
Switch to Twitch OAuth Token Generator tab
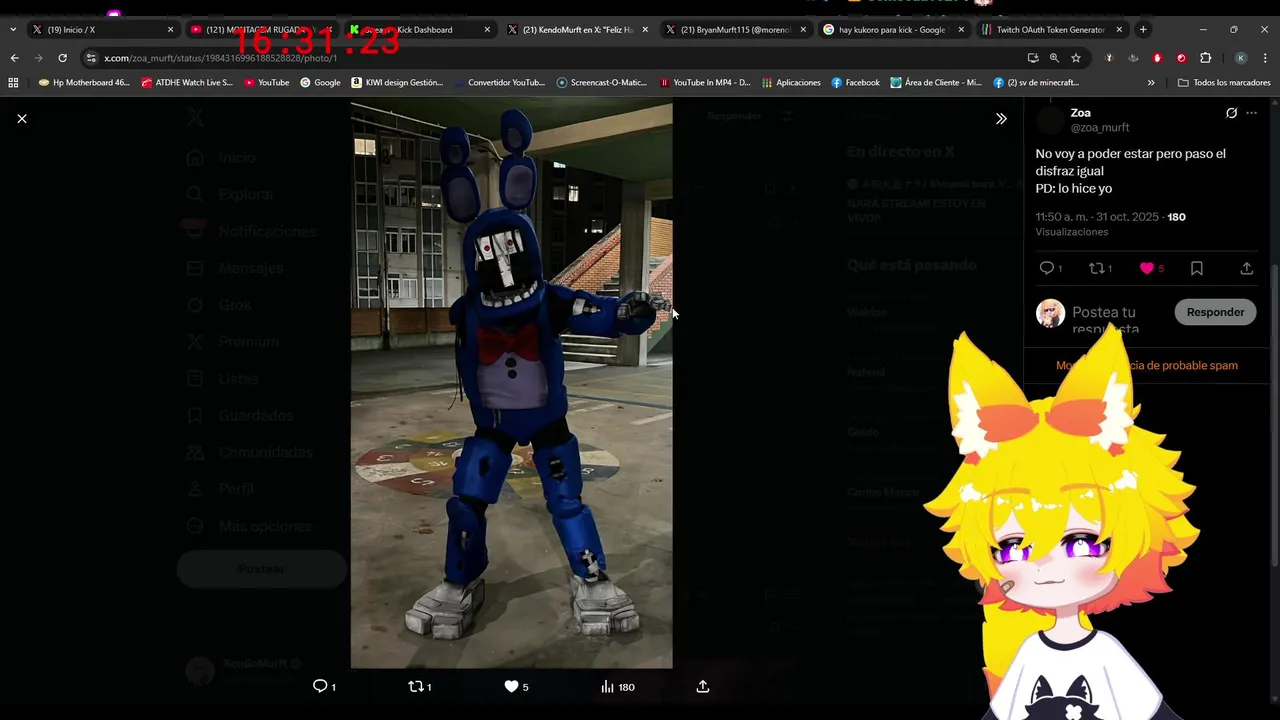(1052, 30)
